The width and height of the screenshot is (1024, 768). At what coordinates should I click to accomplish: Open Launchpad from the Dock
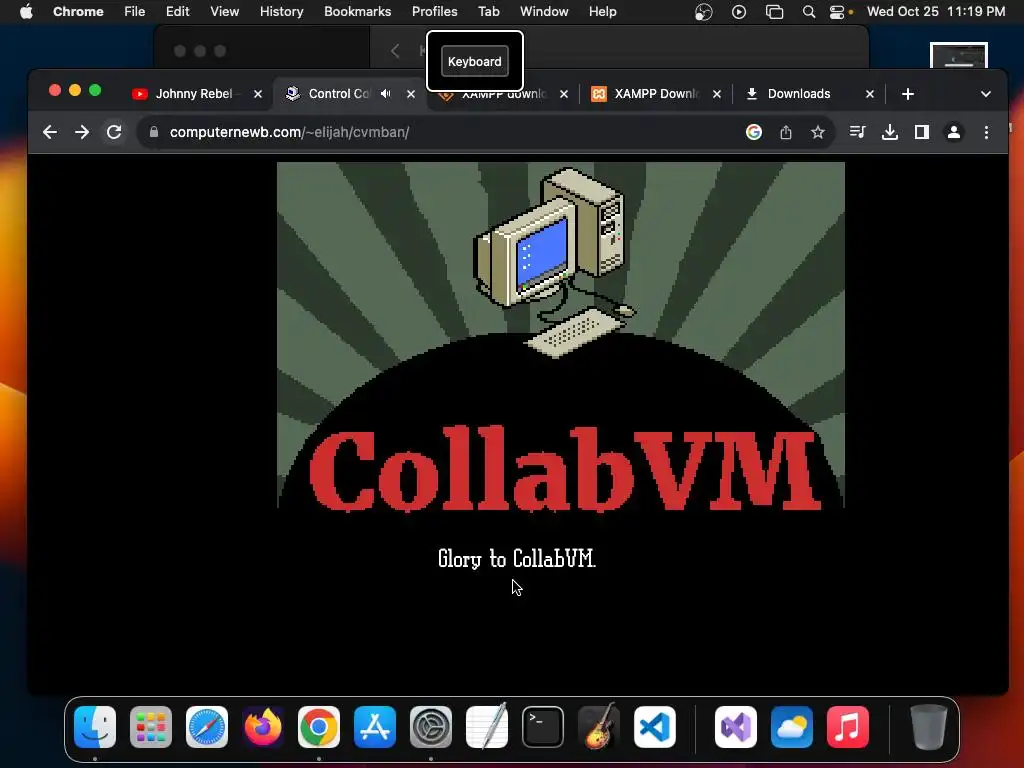point(151,727)
